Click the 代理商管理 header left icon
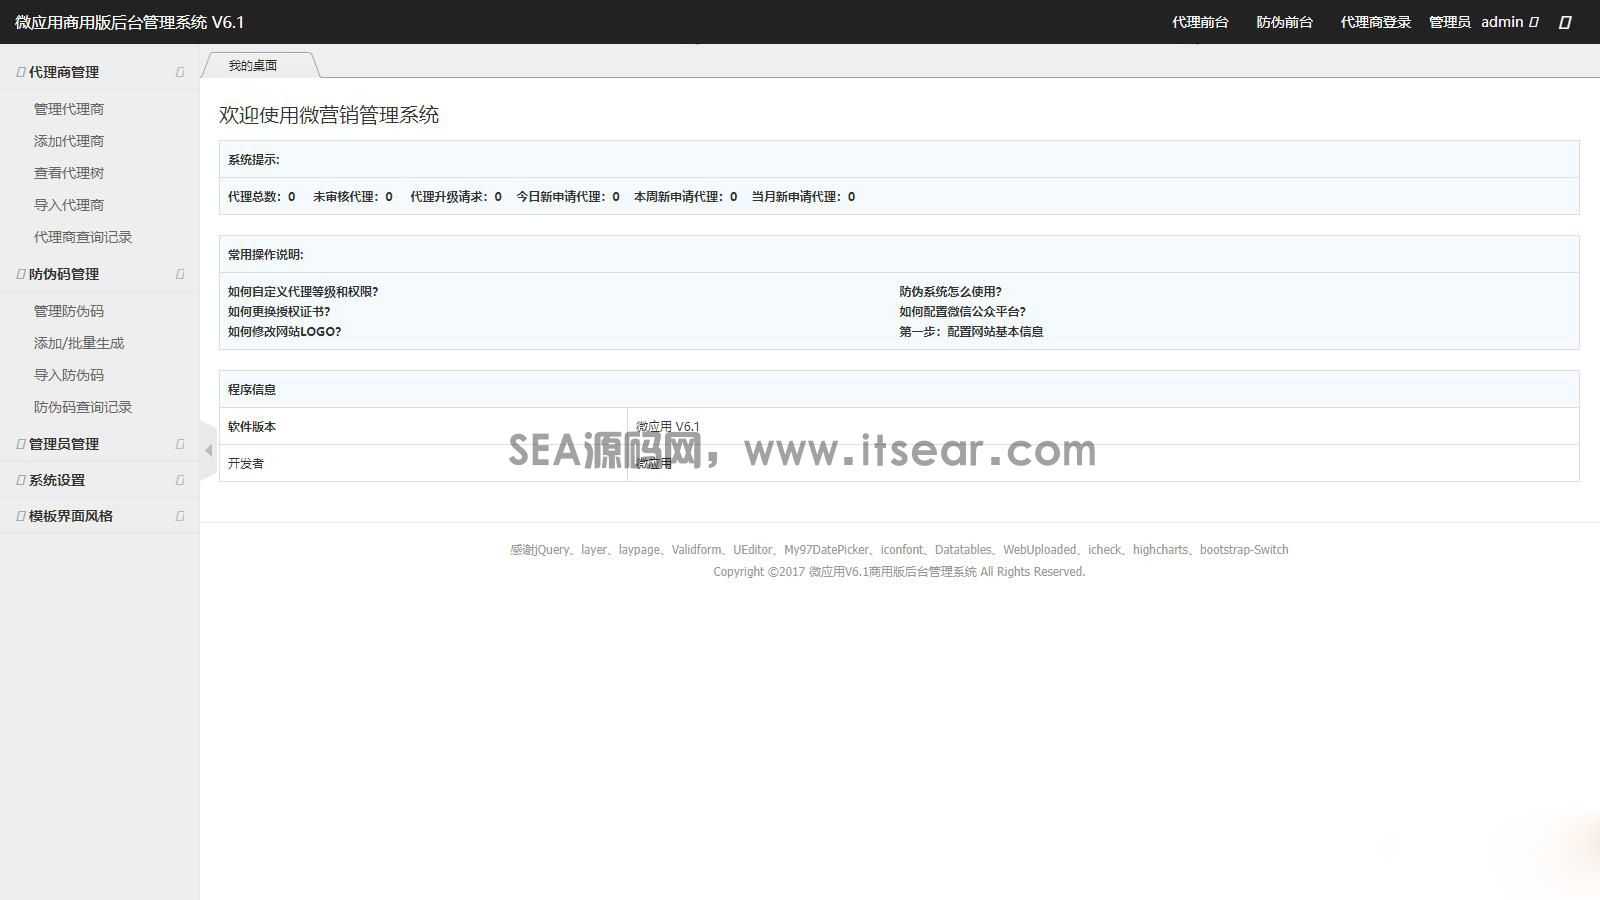Screen dimensions: 1600x900 coord(21,72)
